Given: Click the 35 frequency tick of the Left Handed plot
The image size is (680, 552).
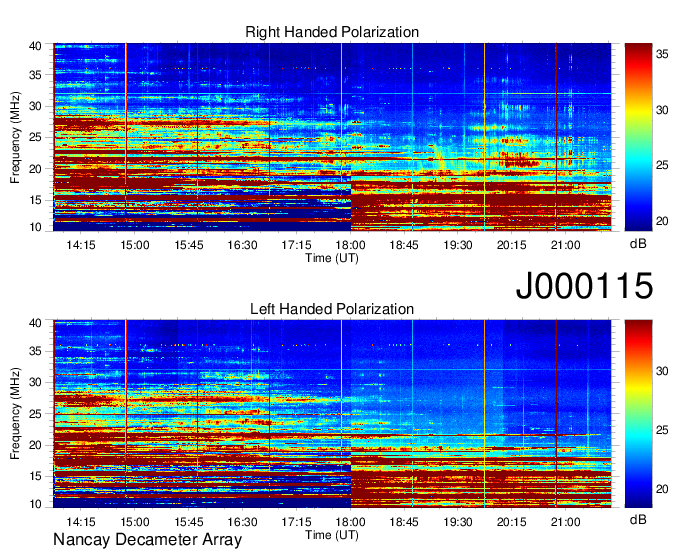Looking at the screenshot, I should pyautogui.click(x=35, y=351).
